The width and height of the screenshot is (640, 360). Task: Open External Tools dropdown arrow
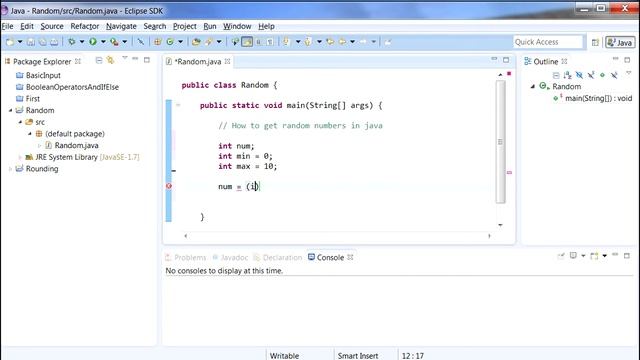tap(125, 42)
